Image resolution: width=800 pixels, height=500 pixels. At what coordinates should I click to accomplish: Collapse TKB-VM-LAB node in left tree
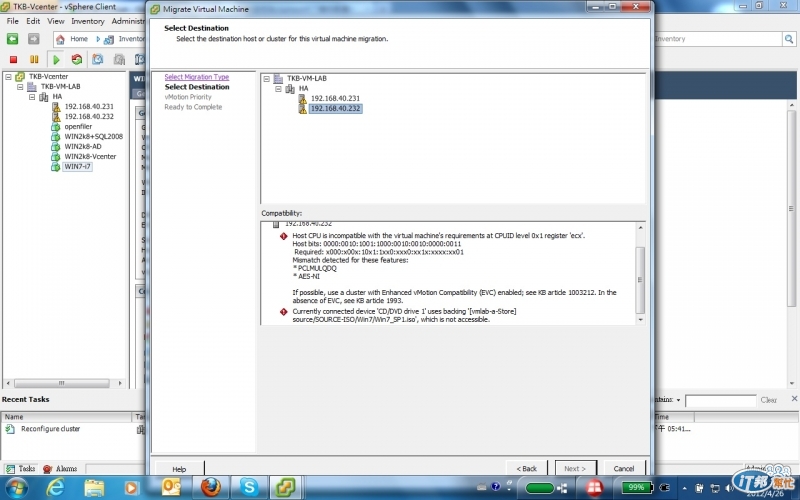pyautogui.click(x=20, y=87)
